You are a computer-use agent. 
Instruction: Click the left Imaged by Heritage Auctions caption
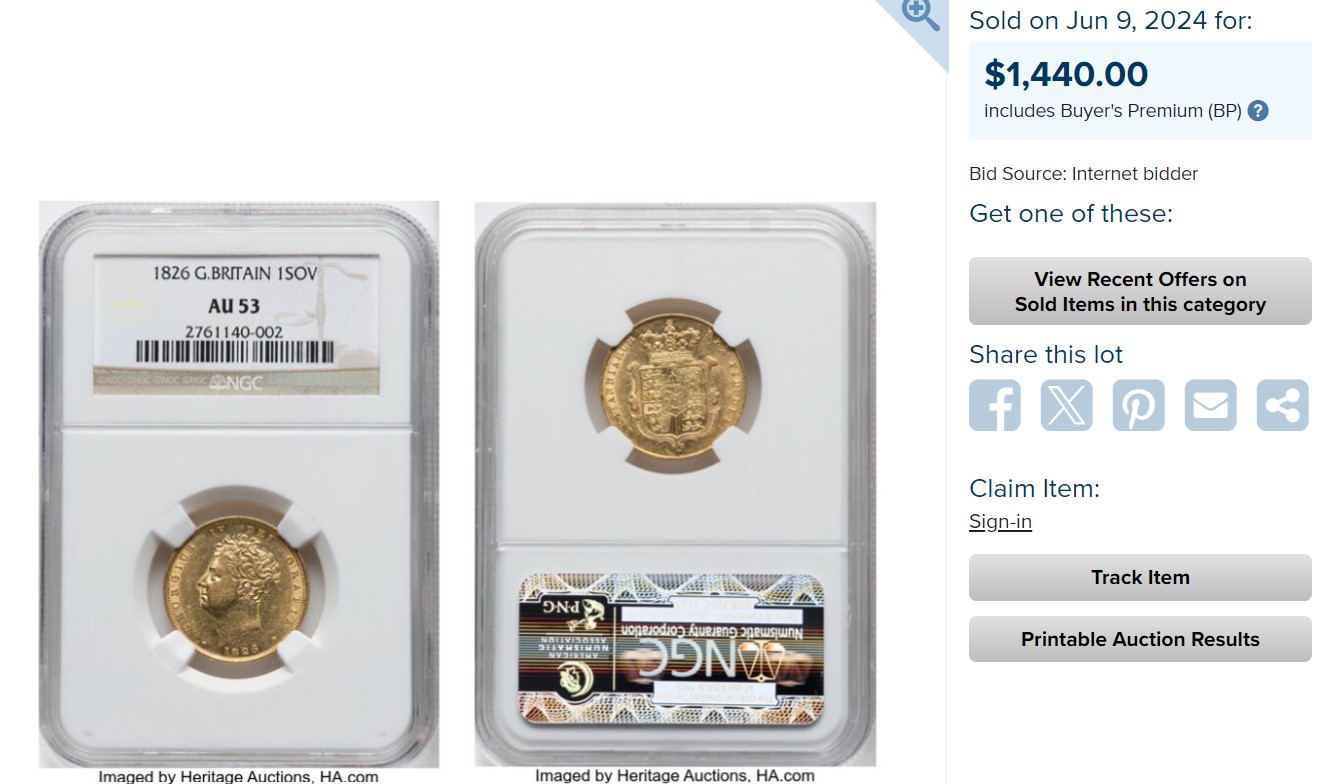238,776
